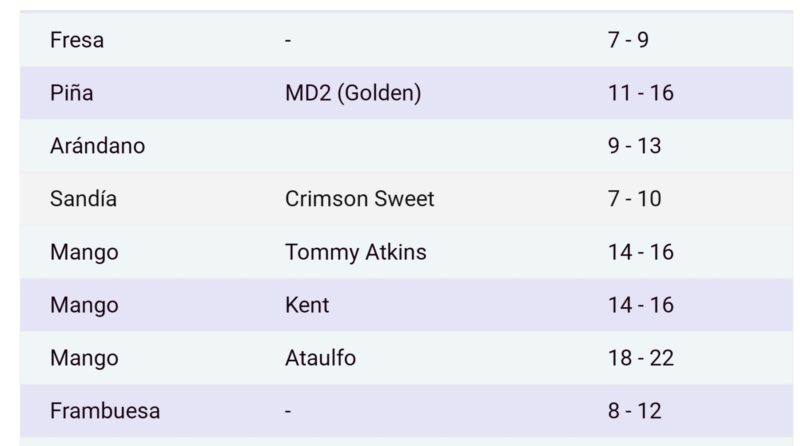Click the 18 - 22 range value
This screenshot has width=800, height=446.
tap(640, 358)
